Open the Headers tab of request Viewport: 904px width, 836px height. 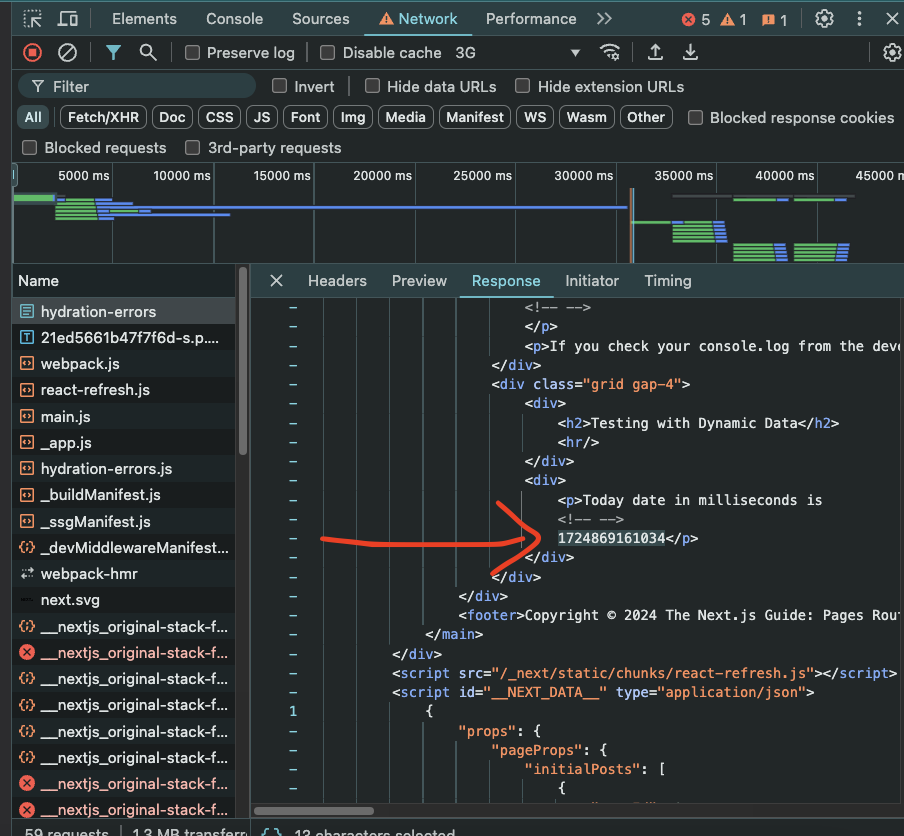(337, 281)
